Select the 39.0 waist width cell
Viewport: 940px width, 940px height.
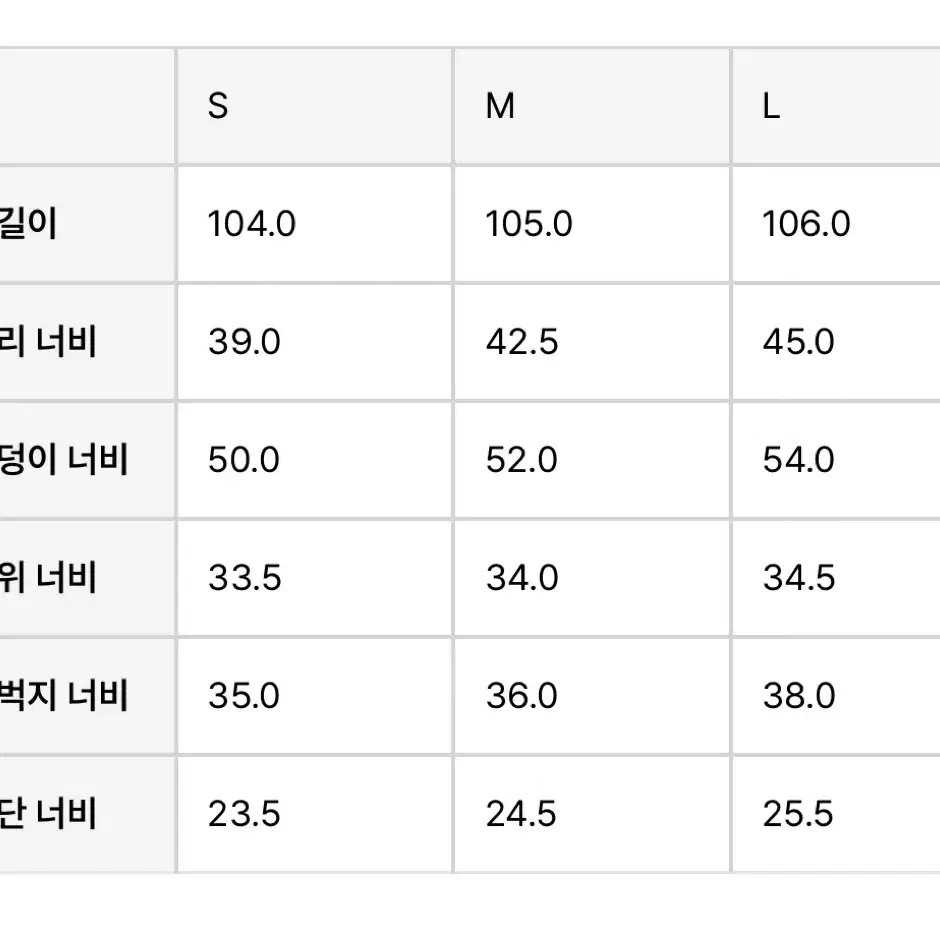tap(314, 342)
